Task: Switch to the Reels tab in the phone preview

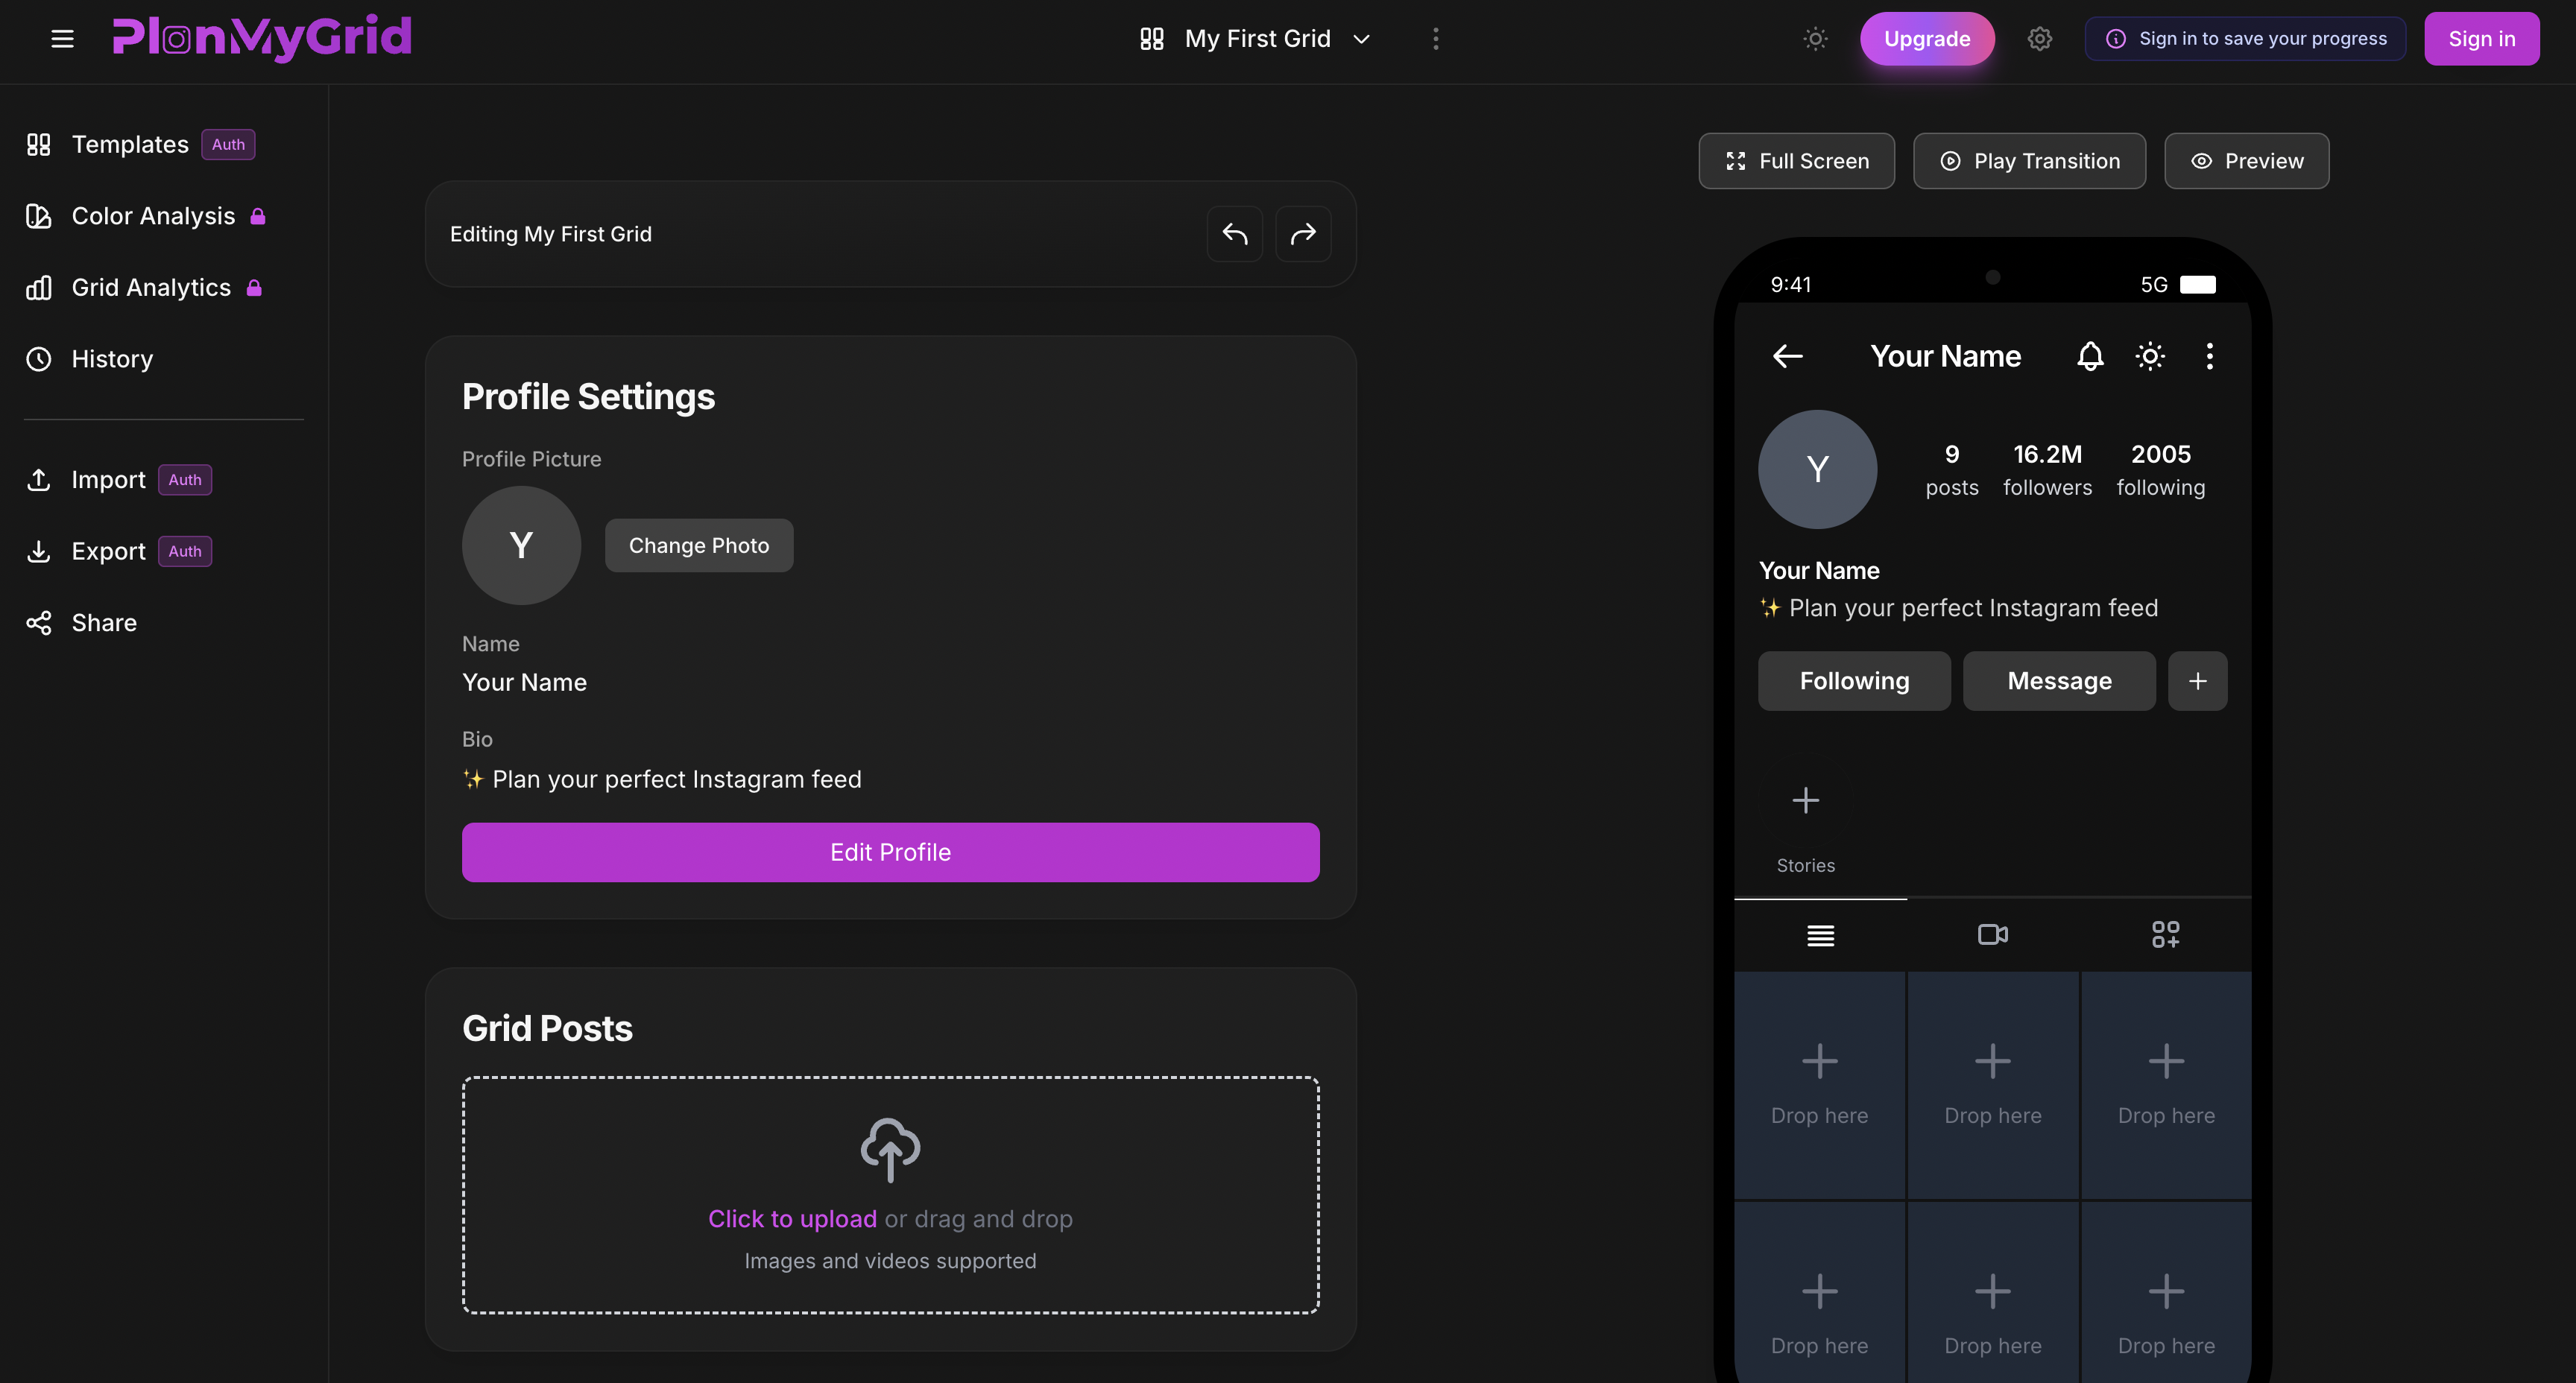Action: click(1992, 935)
